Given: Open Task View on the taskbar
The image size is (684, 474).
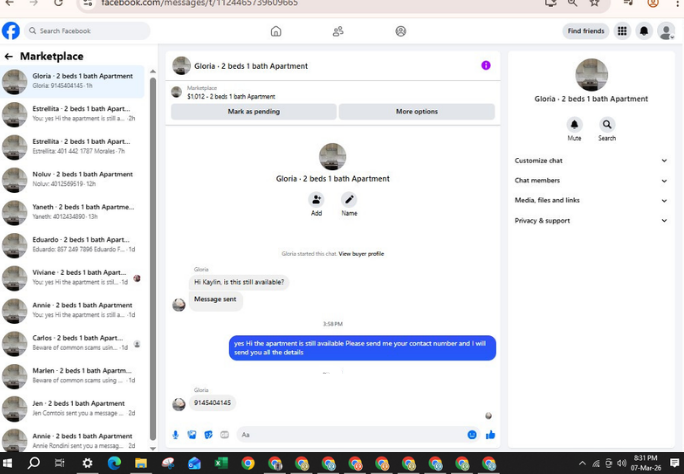Looking at the screenshot, I should coord(60,463).
